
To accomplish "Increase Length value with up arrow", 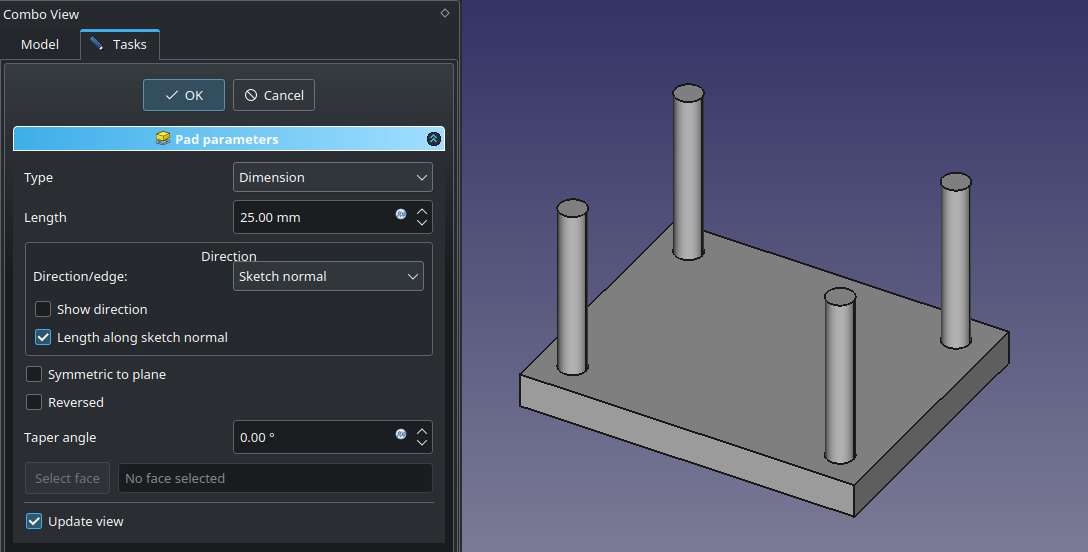I will (x=422, y=211).
